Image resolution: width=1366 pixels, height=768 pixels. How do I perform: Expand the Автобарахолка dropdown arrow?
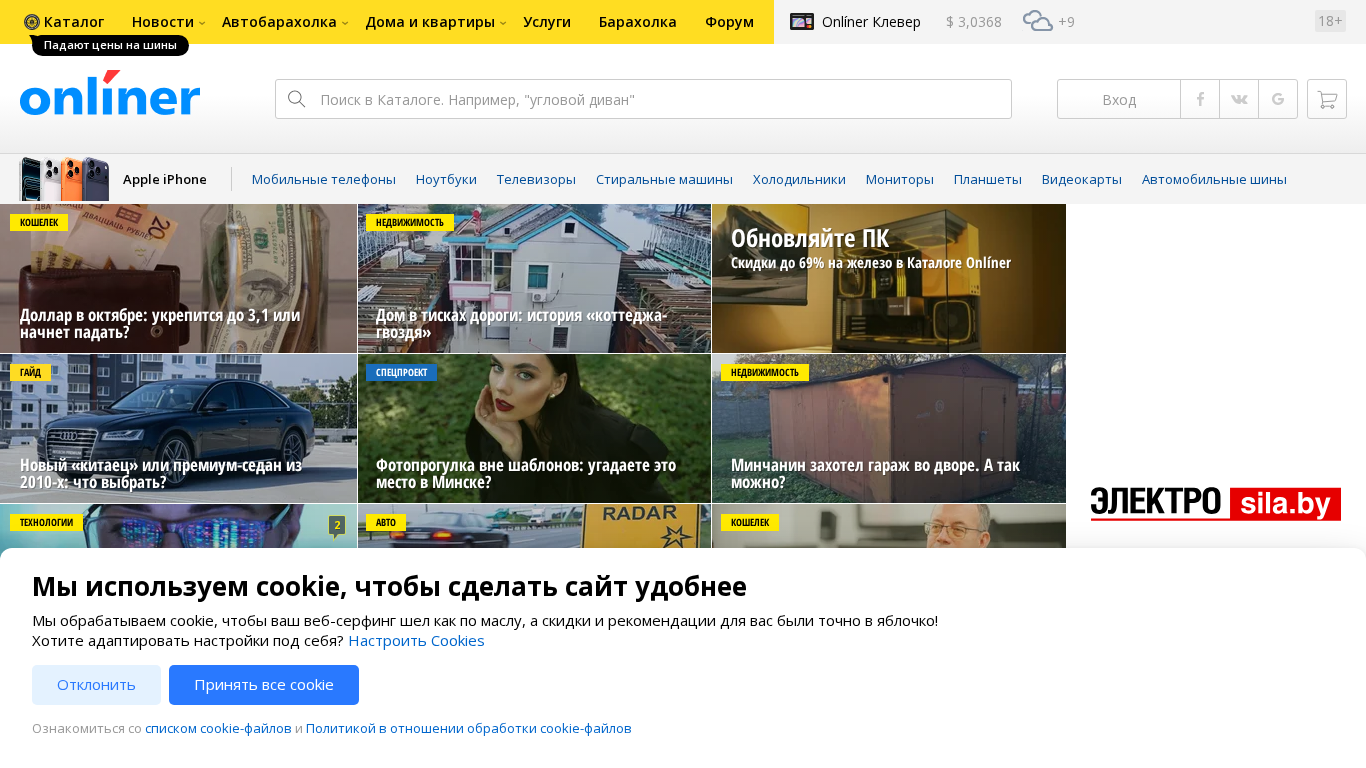tap(345, 23)
